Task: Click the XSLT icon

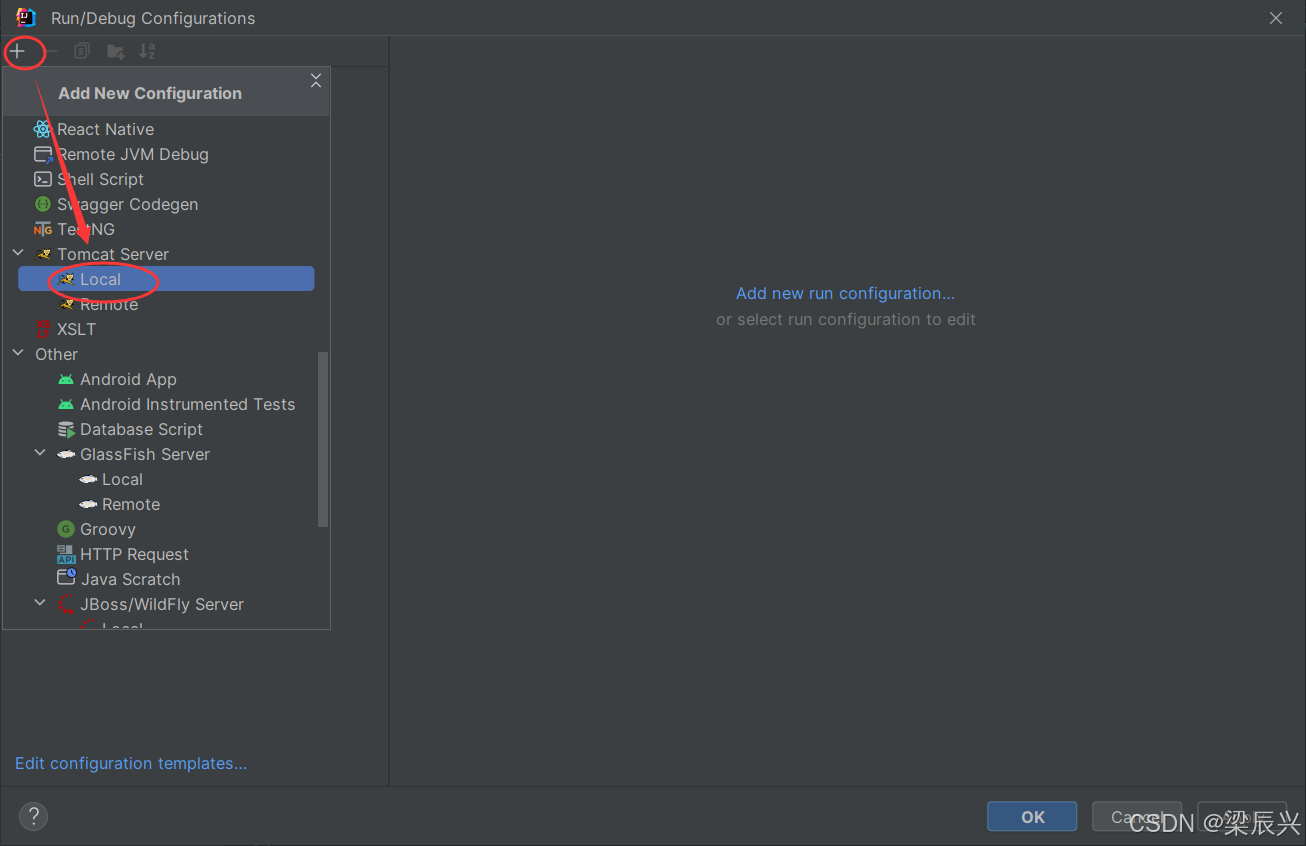Action: [x=42, y=329]
